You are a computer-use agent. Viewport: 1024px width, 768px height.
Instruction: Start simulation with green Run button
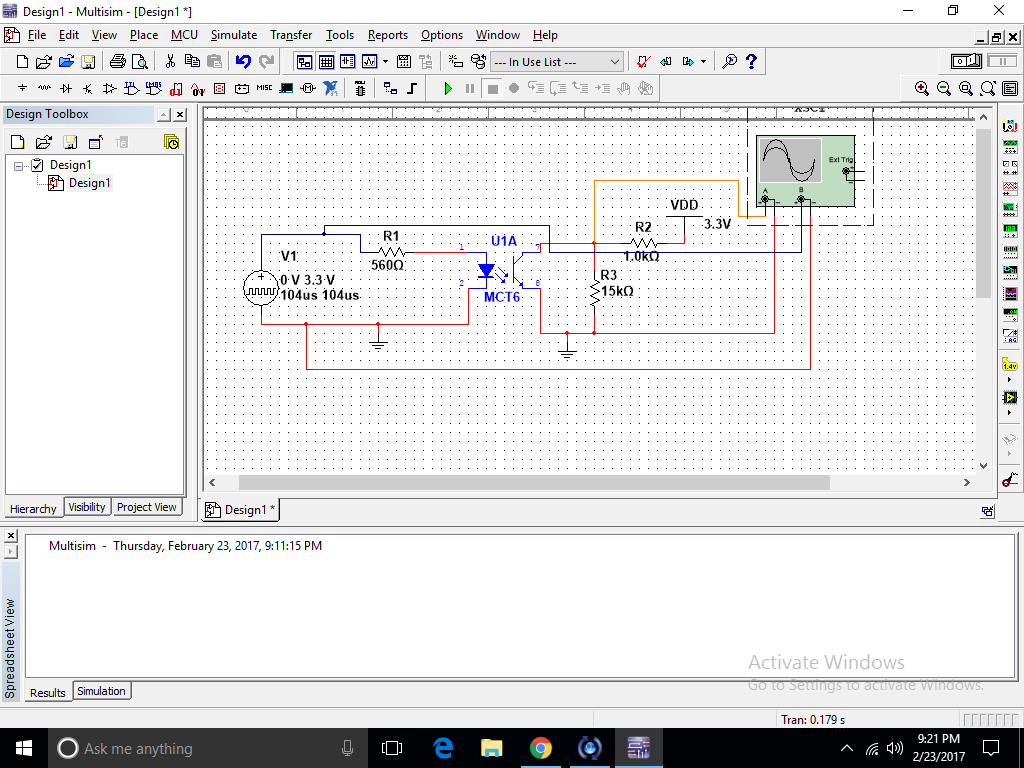[448, 88]
